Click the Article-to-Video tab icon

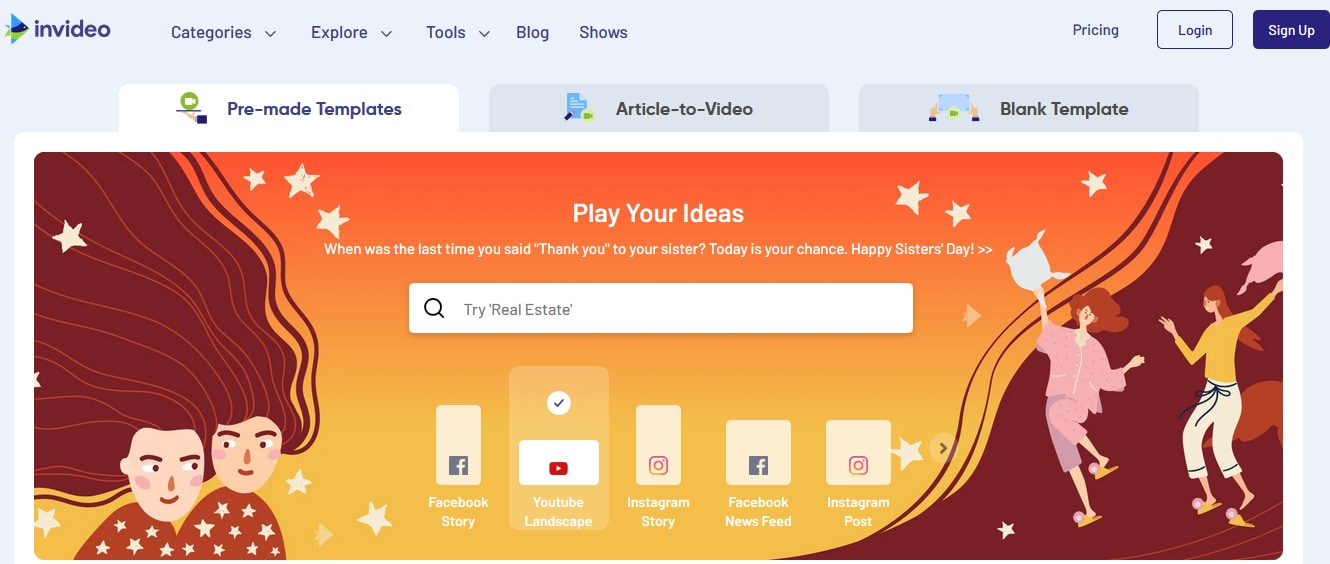pyautogui.click(x=579, y=108)
